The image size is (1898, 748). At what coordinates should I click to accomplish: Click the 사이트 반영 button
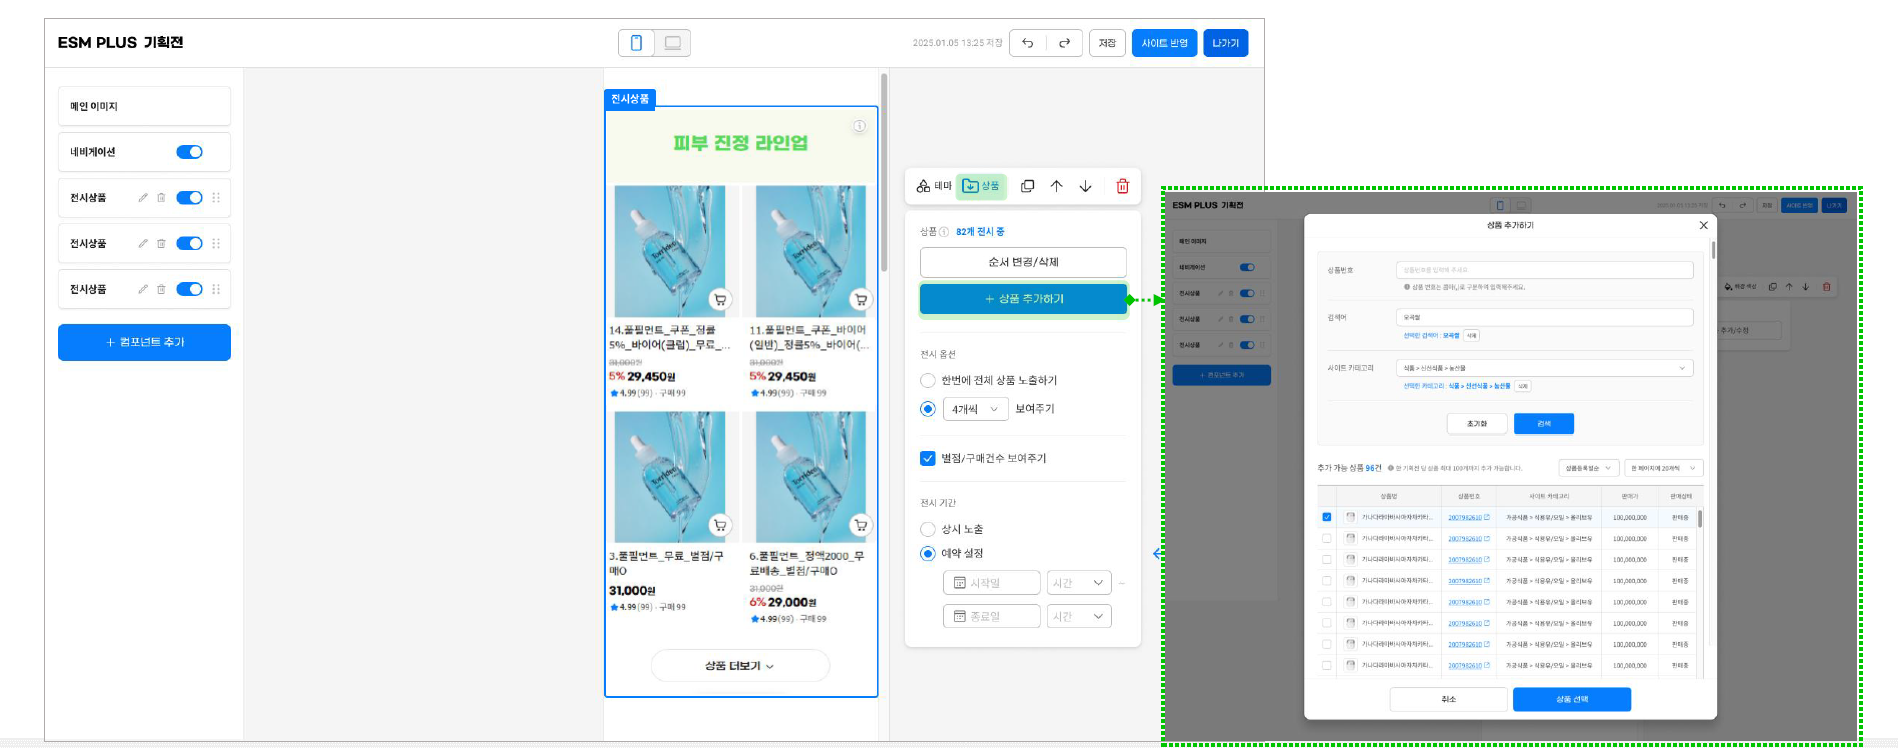tap(1164, 43)
